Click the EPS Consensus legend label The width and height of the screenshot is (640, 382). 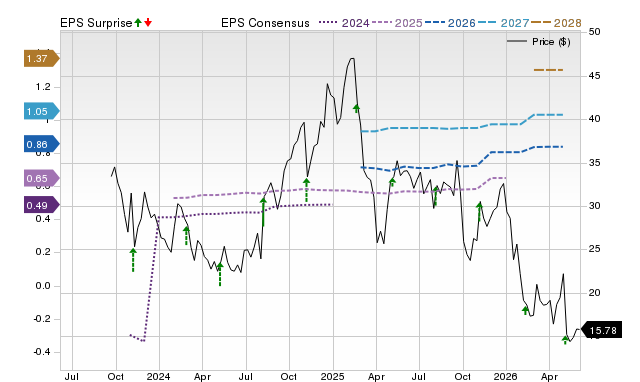[x=265, y=23]
